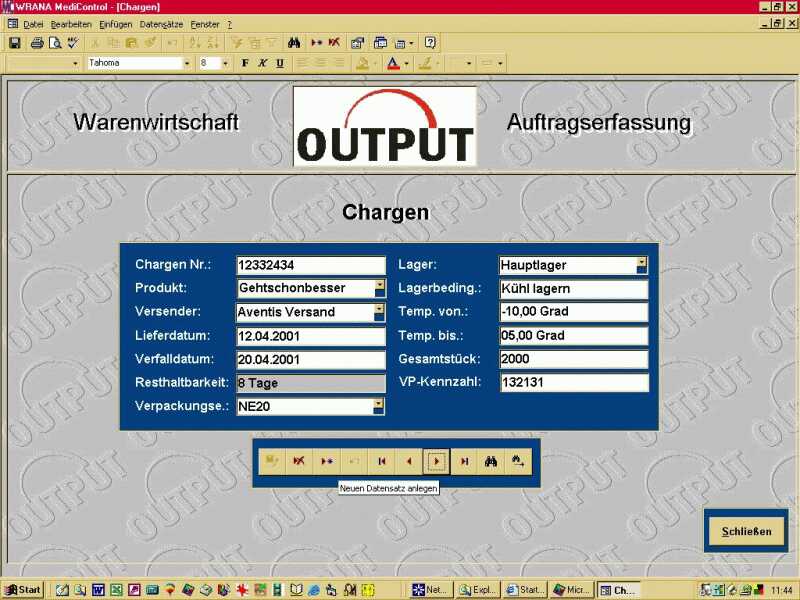
Task: Expand the Lager dropdown
Action: coord(642,265)
